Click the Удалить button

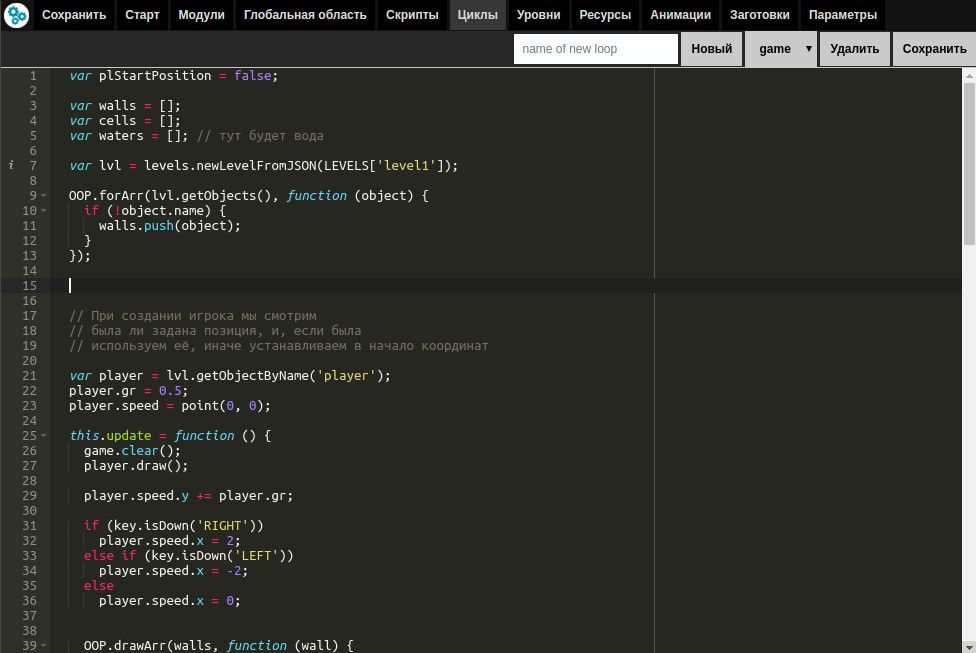(855, 49)
